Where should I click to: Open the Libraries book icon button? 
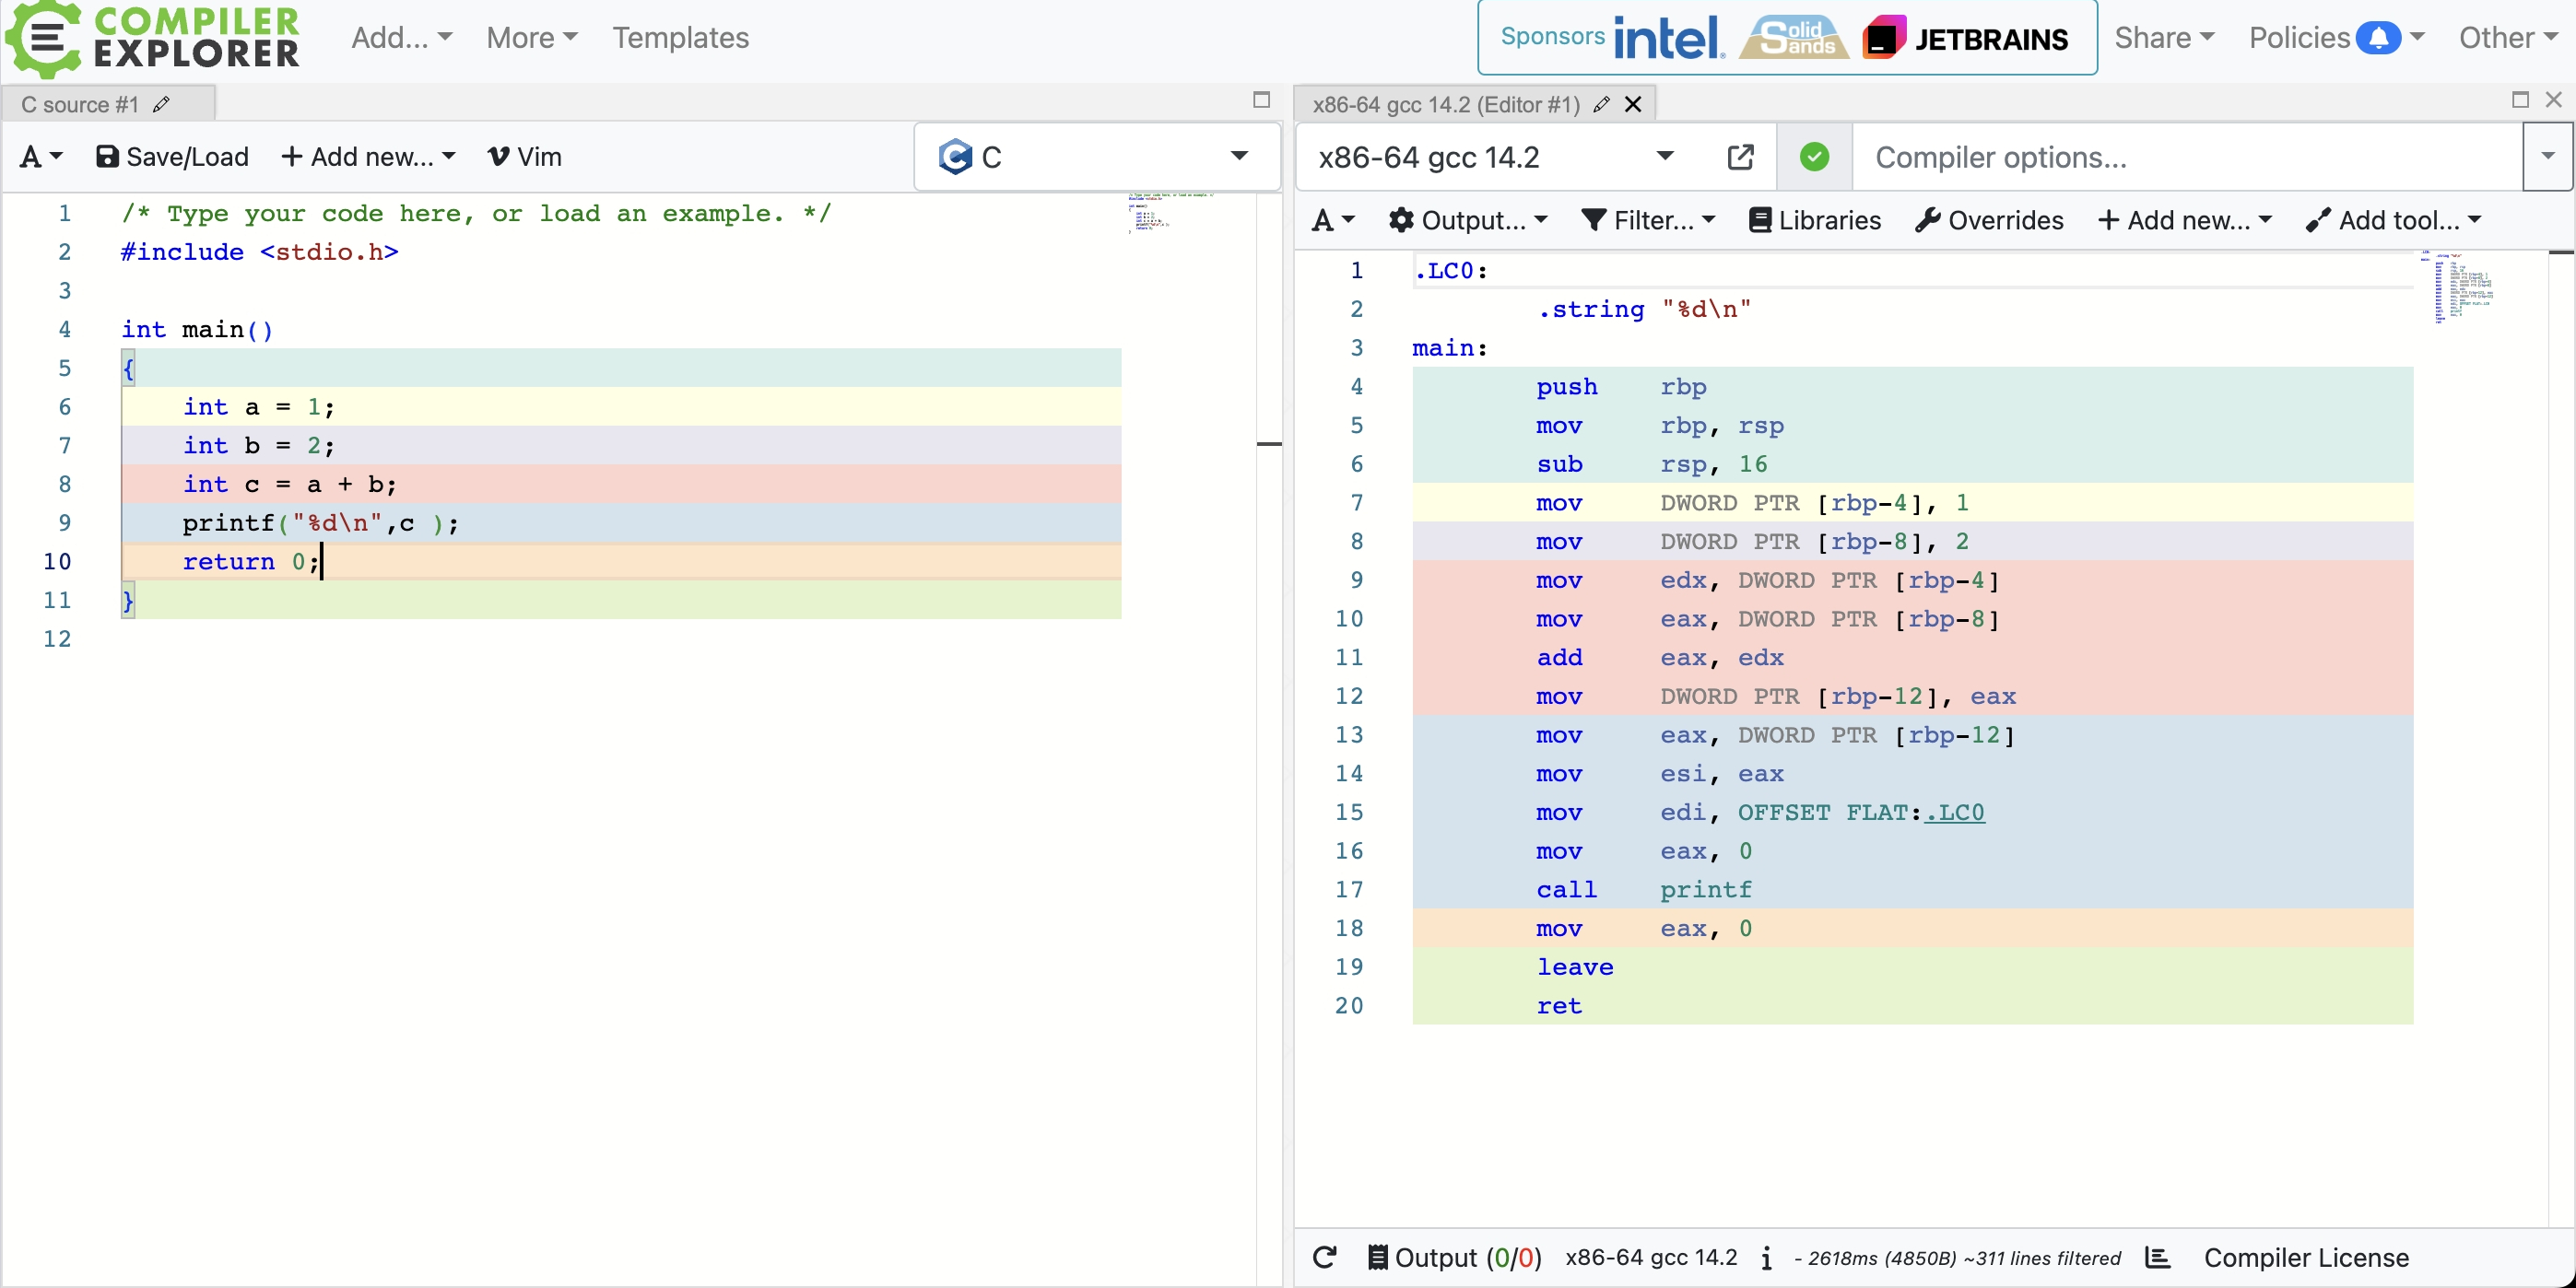click(1814, 220)
